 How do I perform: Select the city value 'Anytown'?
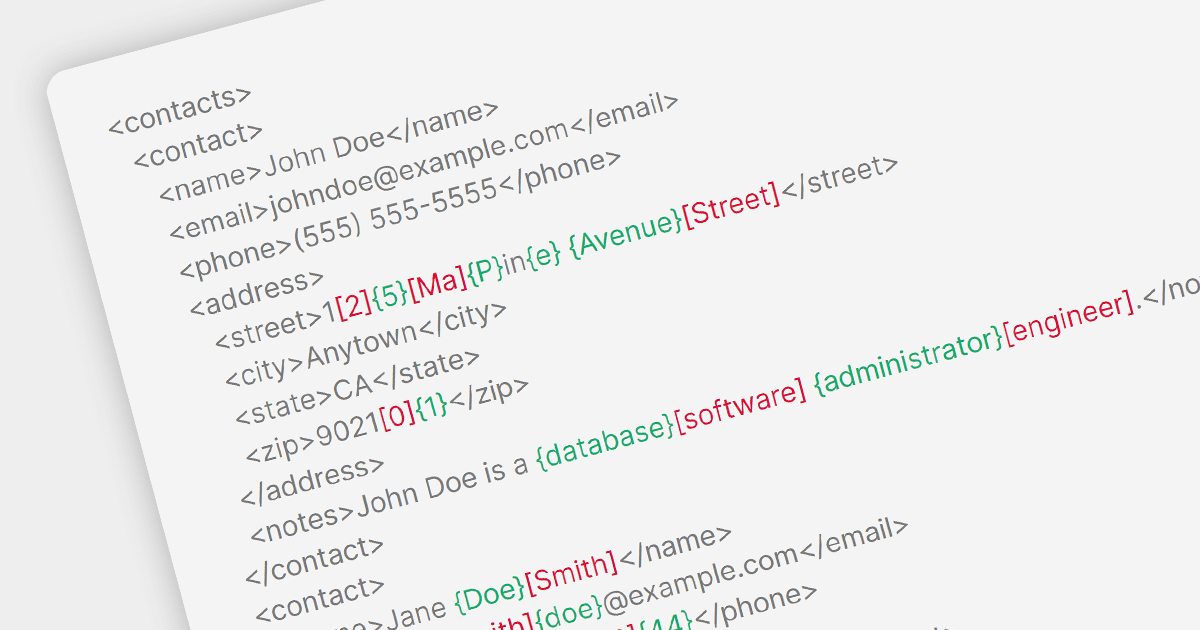(x=361, y=343)
